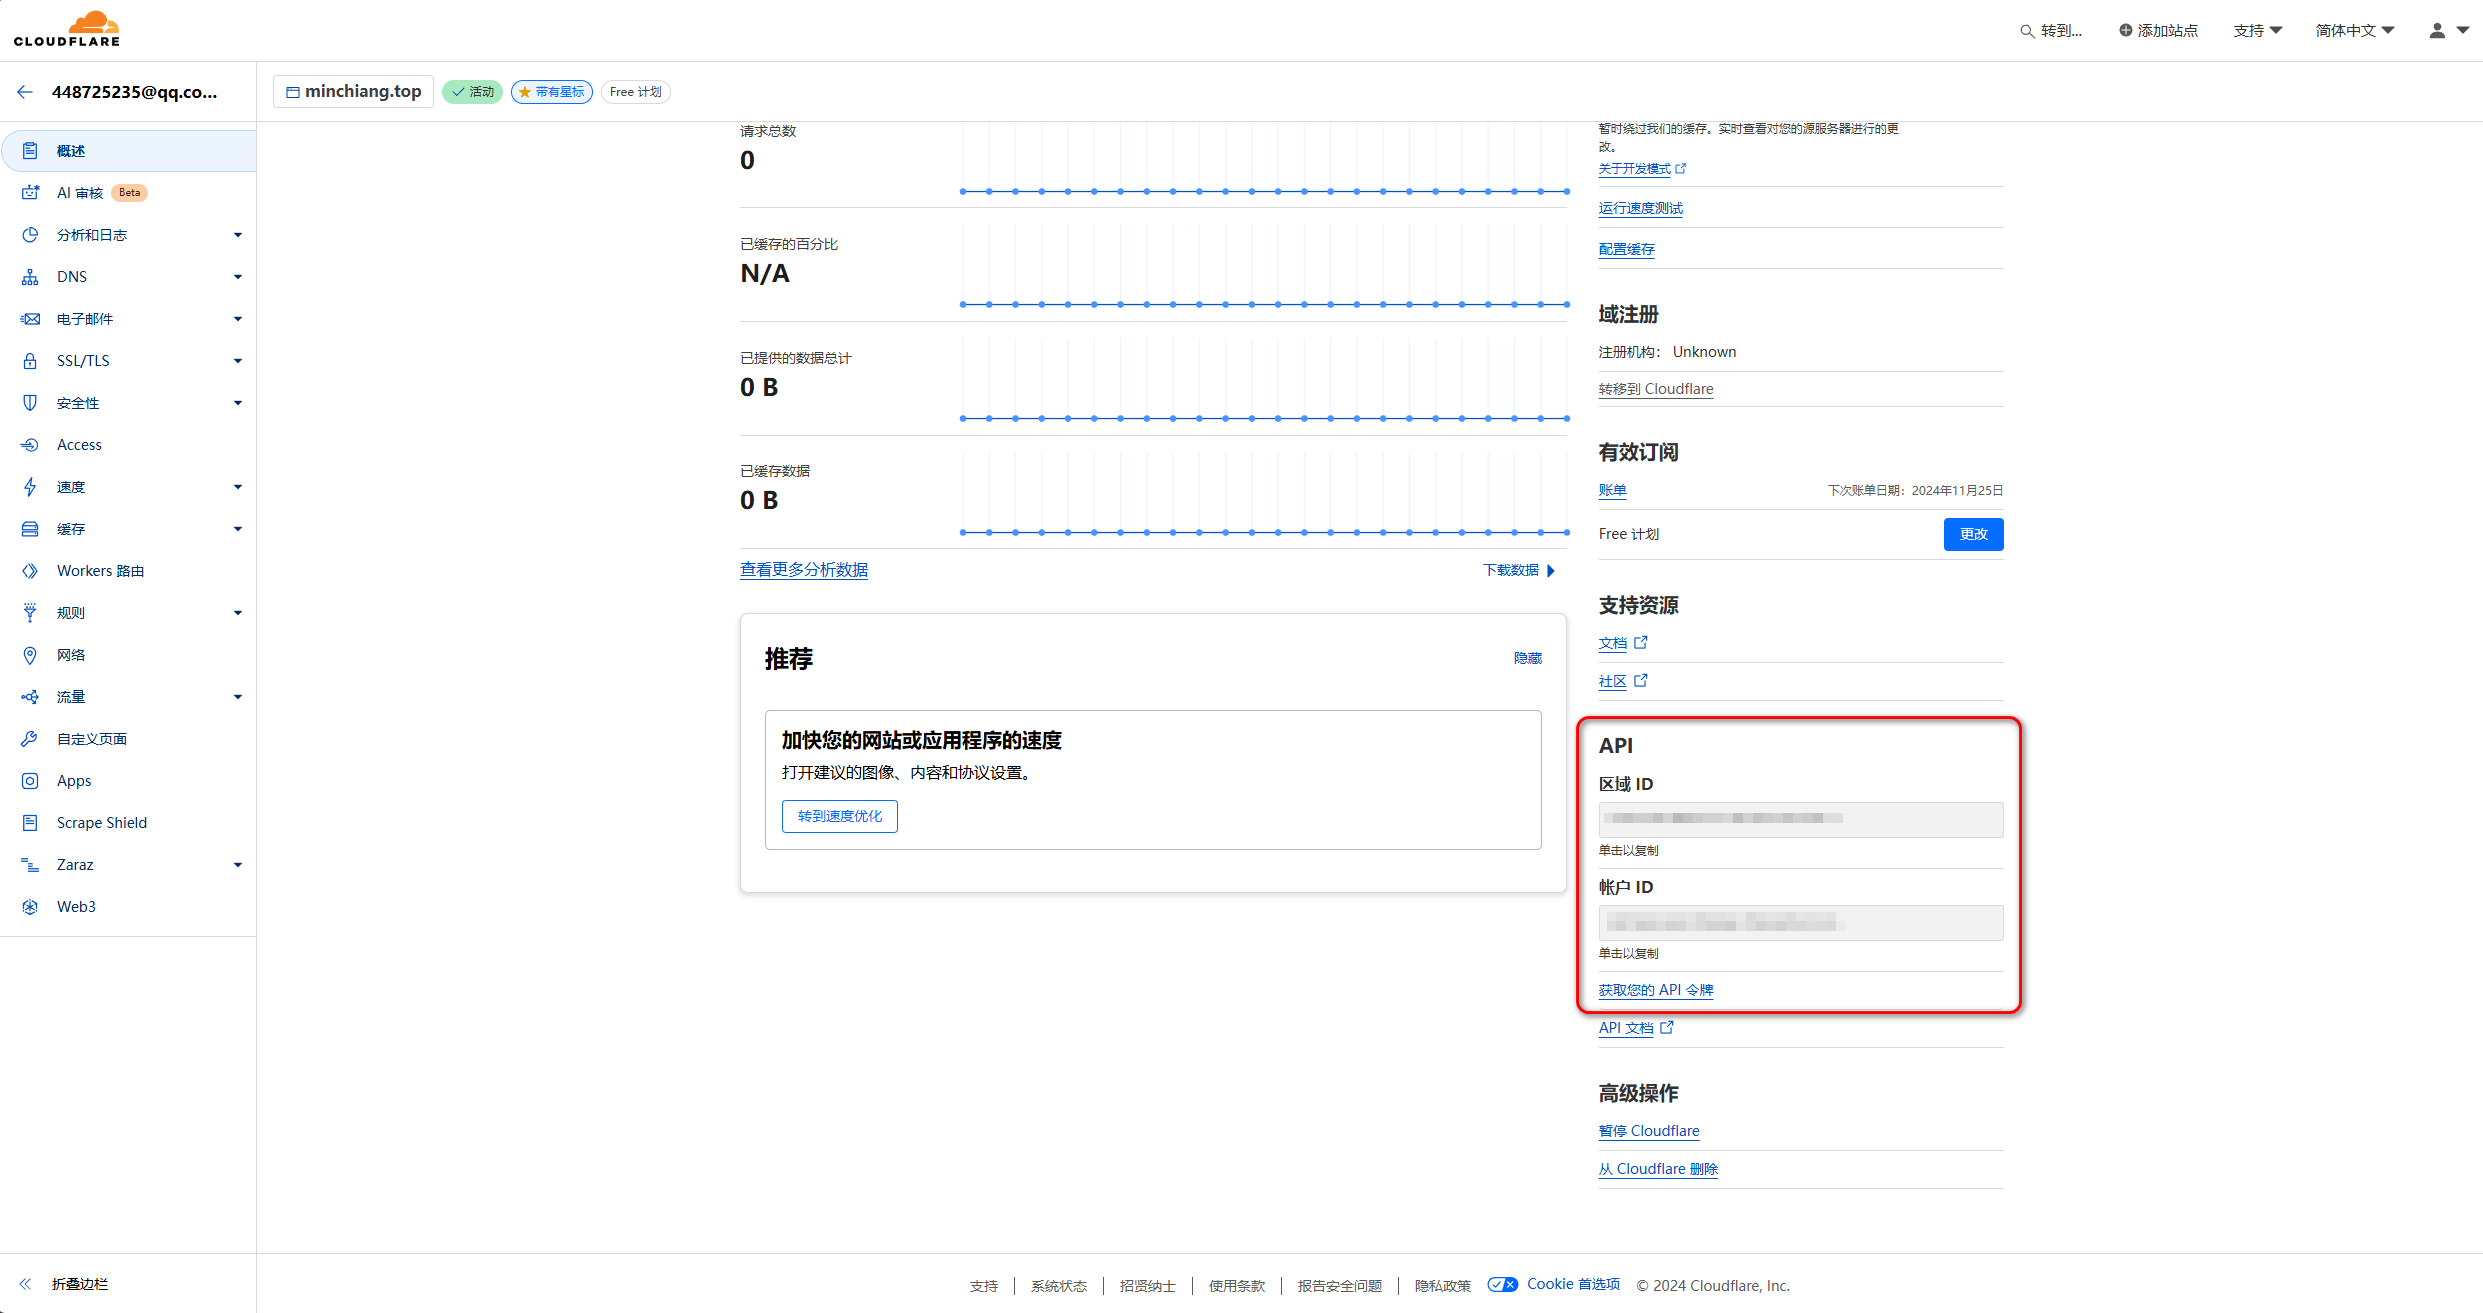
Task: Click the Apps sidebar icon
Action: tap(30, 781)
